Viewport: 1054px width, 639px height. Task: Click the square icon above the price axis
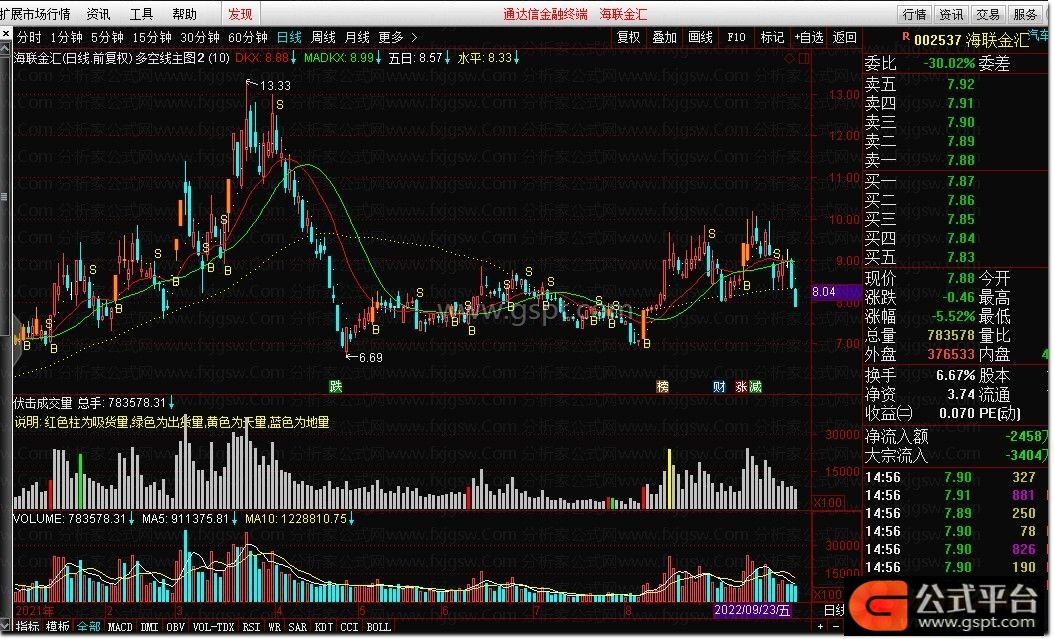click(804, 58)
